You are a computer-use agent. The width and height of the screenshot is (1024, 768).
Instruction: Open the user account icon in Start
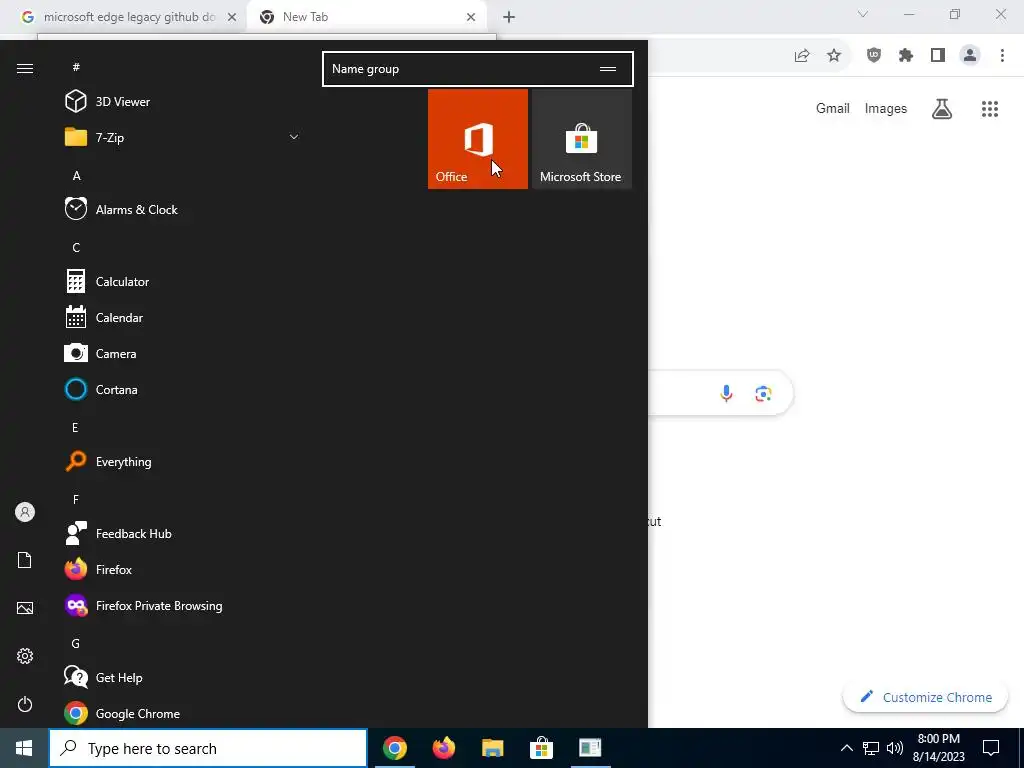(x=25, y=512)
